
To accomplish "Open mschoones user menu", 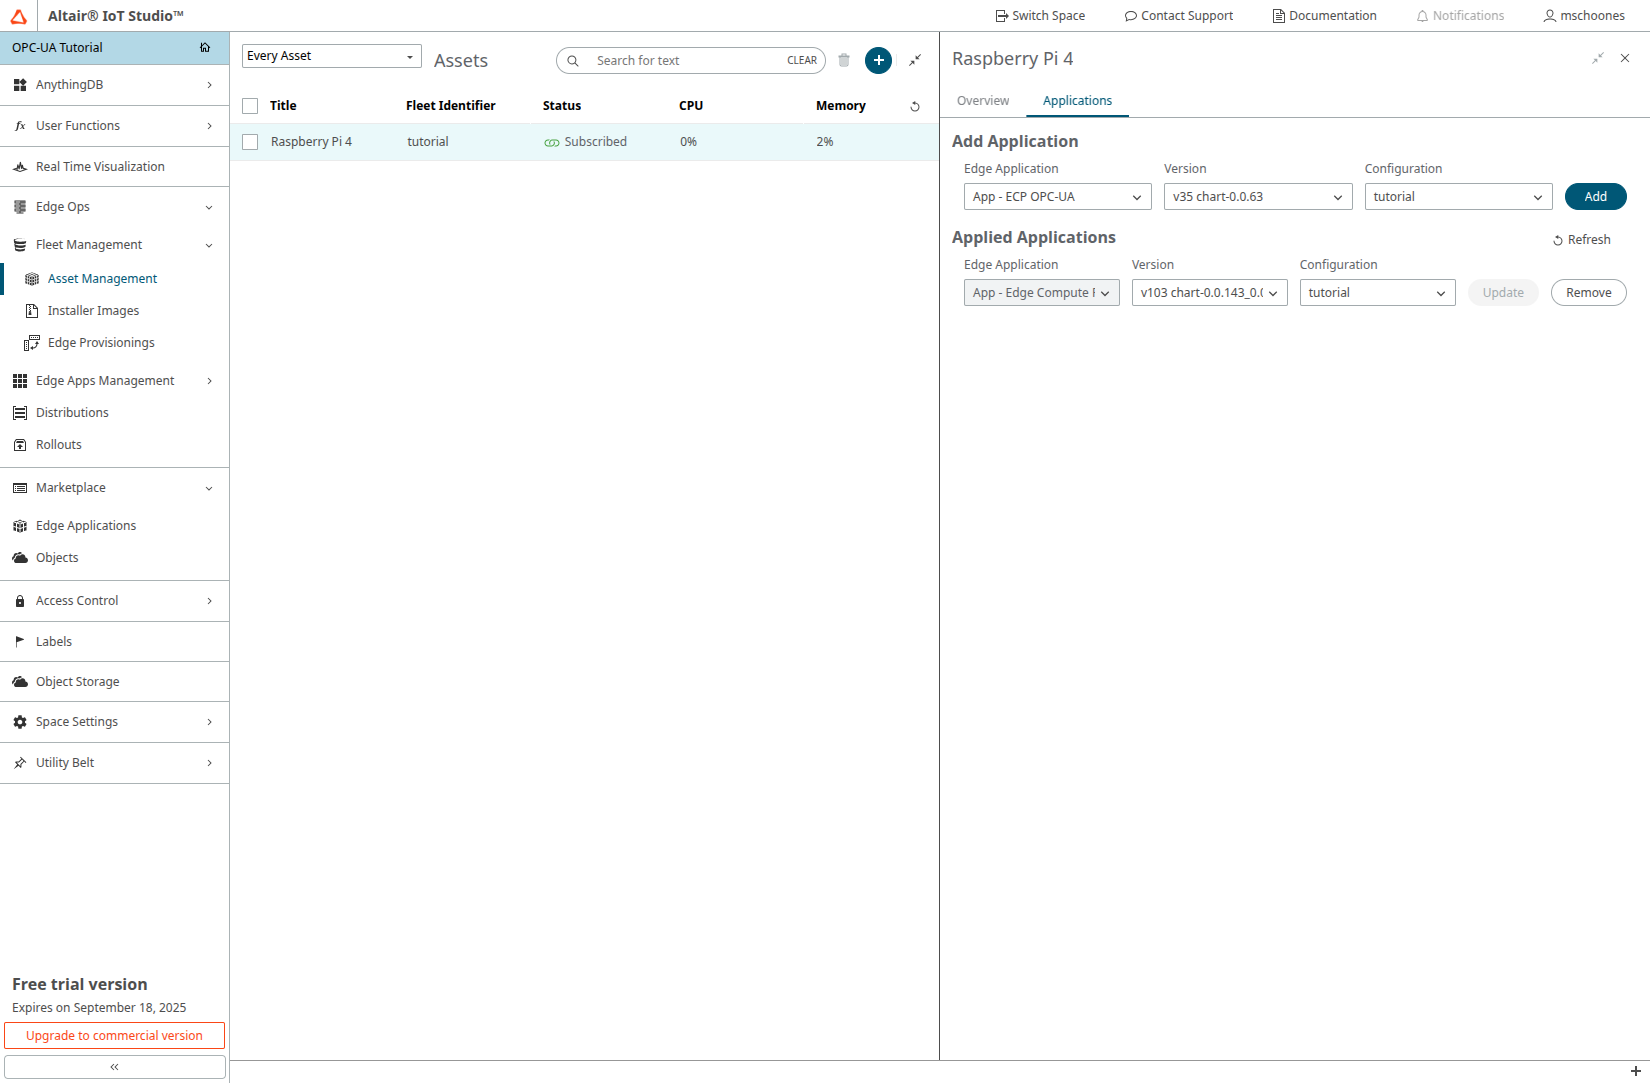I will tap(1584, 16).
